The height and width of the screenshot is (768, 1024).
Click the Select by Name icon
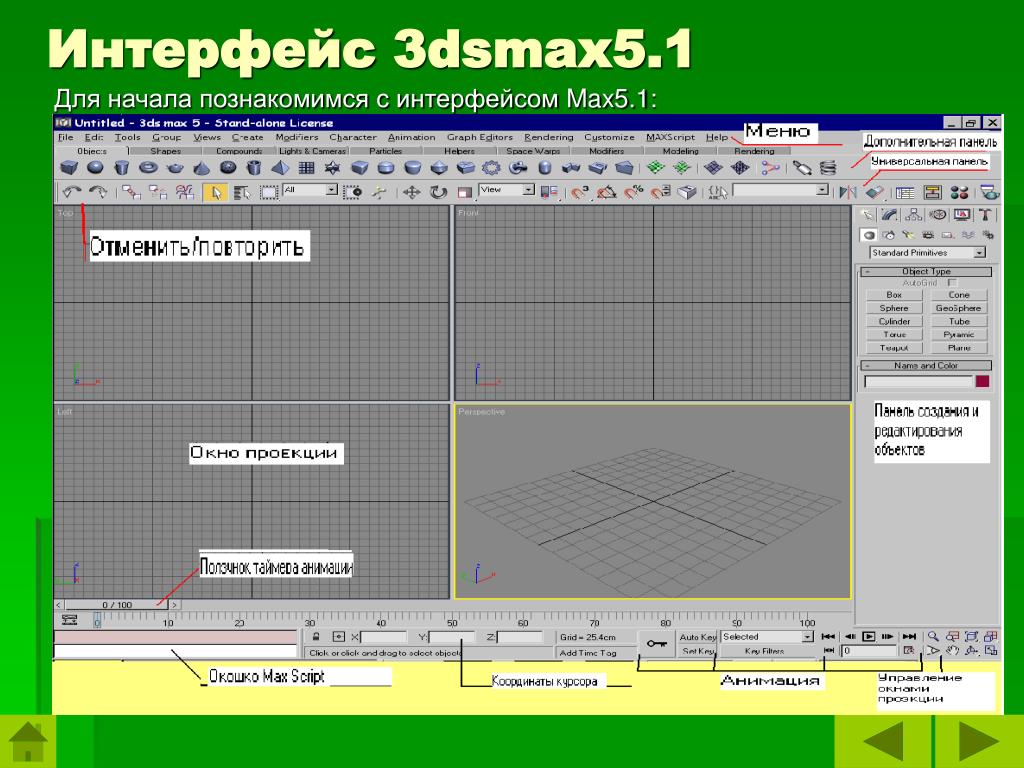242,193
